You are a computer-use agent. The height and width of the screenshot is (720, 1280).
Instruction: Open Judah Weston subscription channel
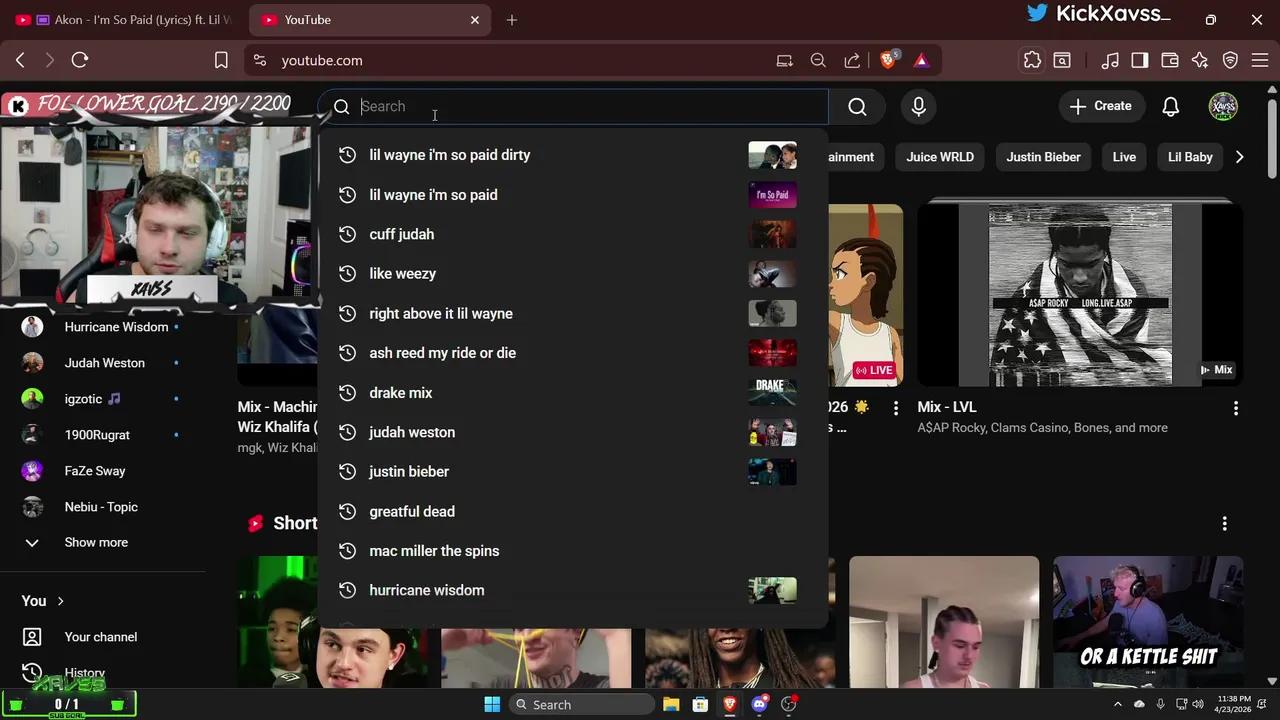click(104, 363)
